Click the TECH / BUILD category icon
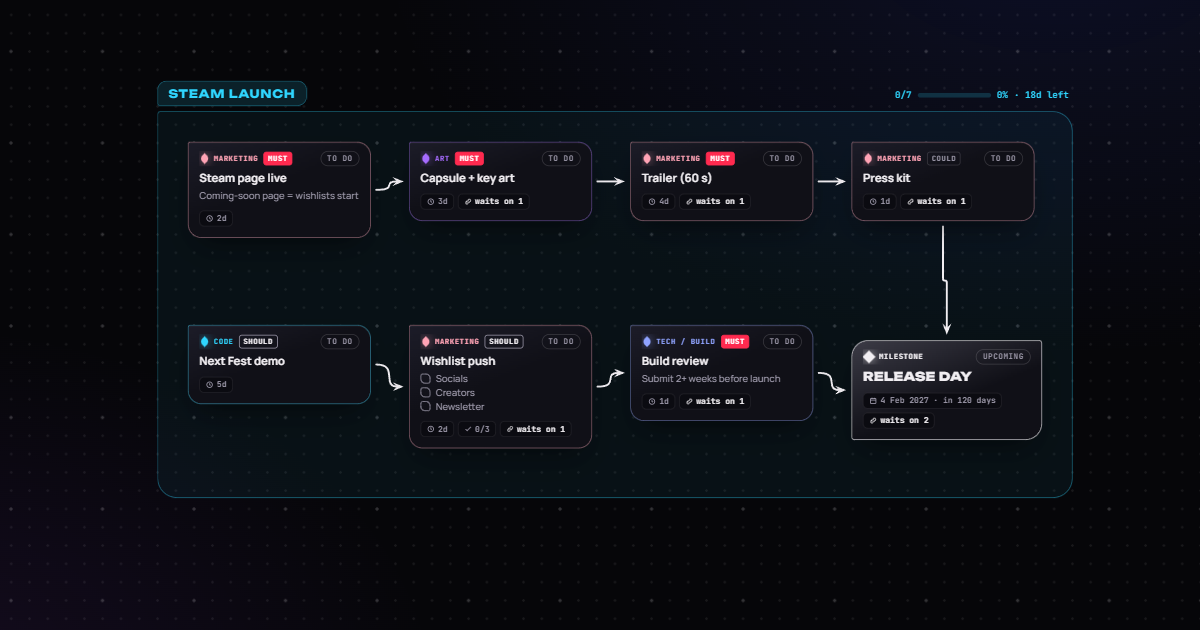 click(647, 341)
